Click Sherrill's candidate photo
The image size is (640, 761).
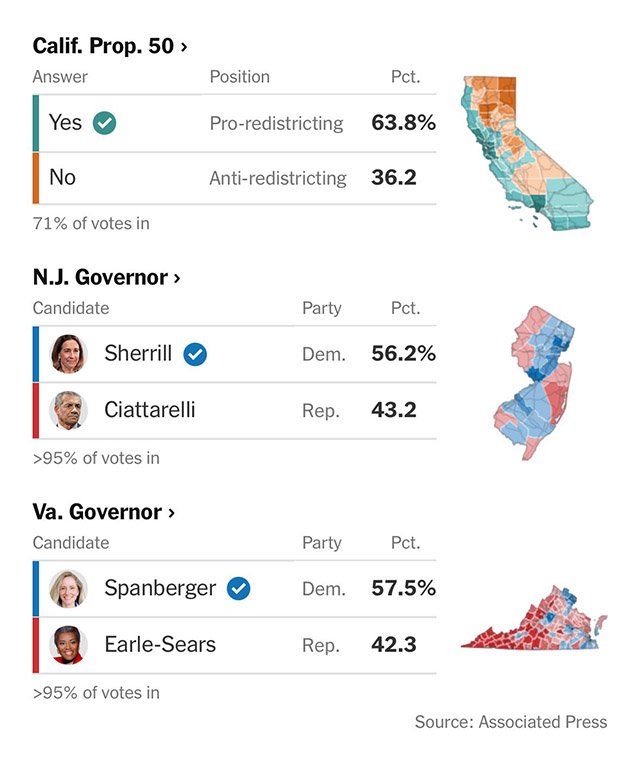pyautogui.click(x=68, y=354)
